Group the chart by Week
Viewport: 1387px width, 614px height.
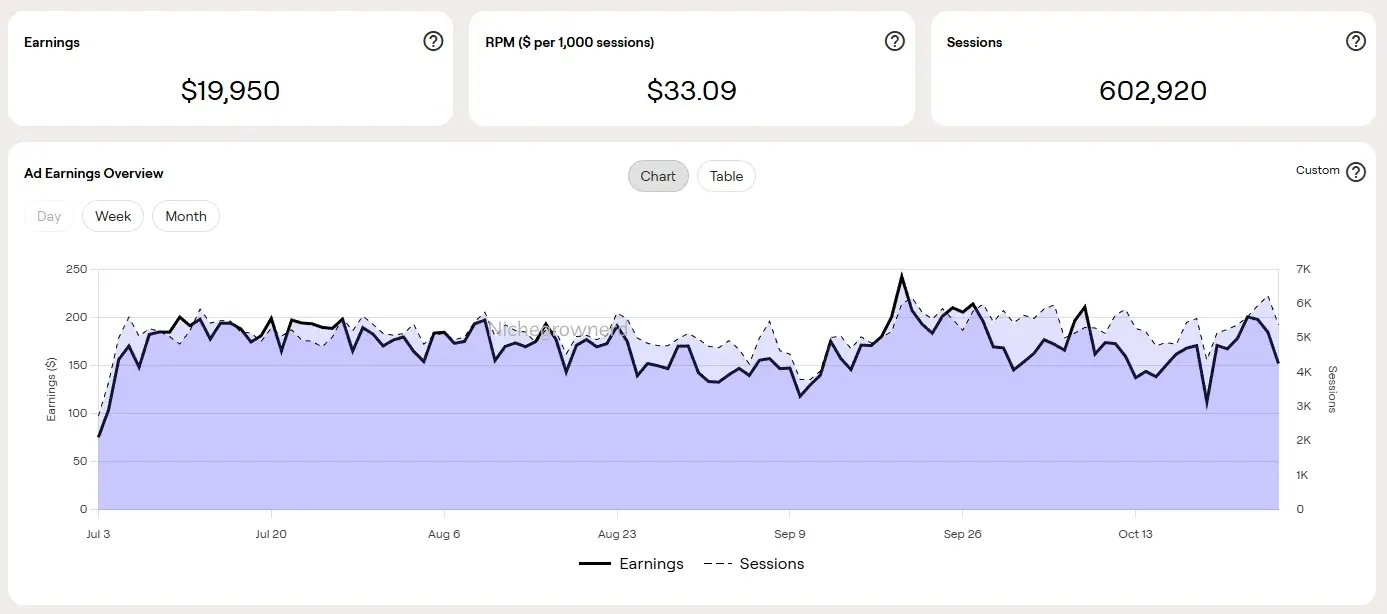click(113, 216)
